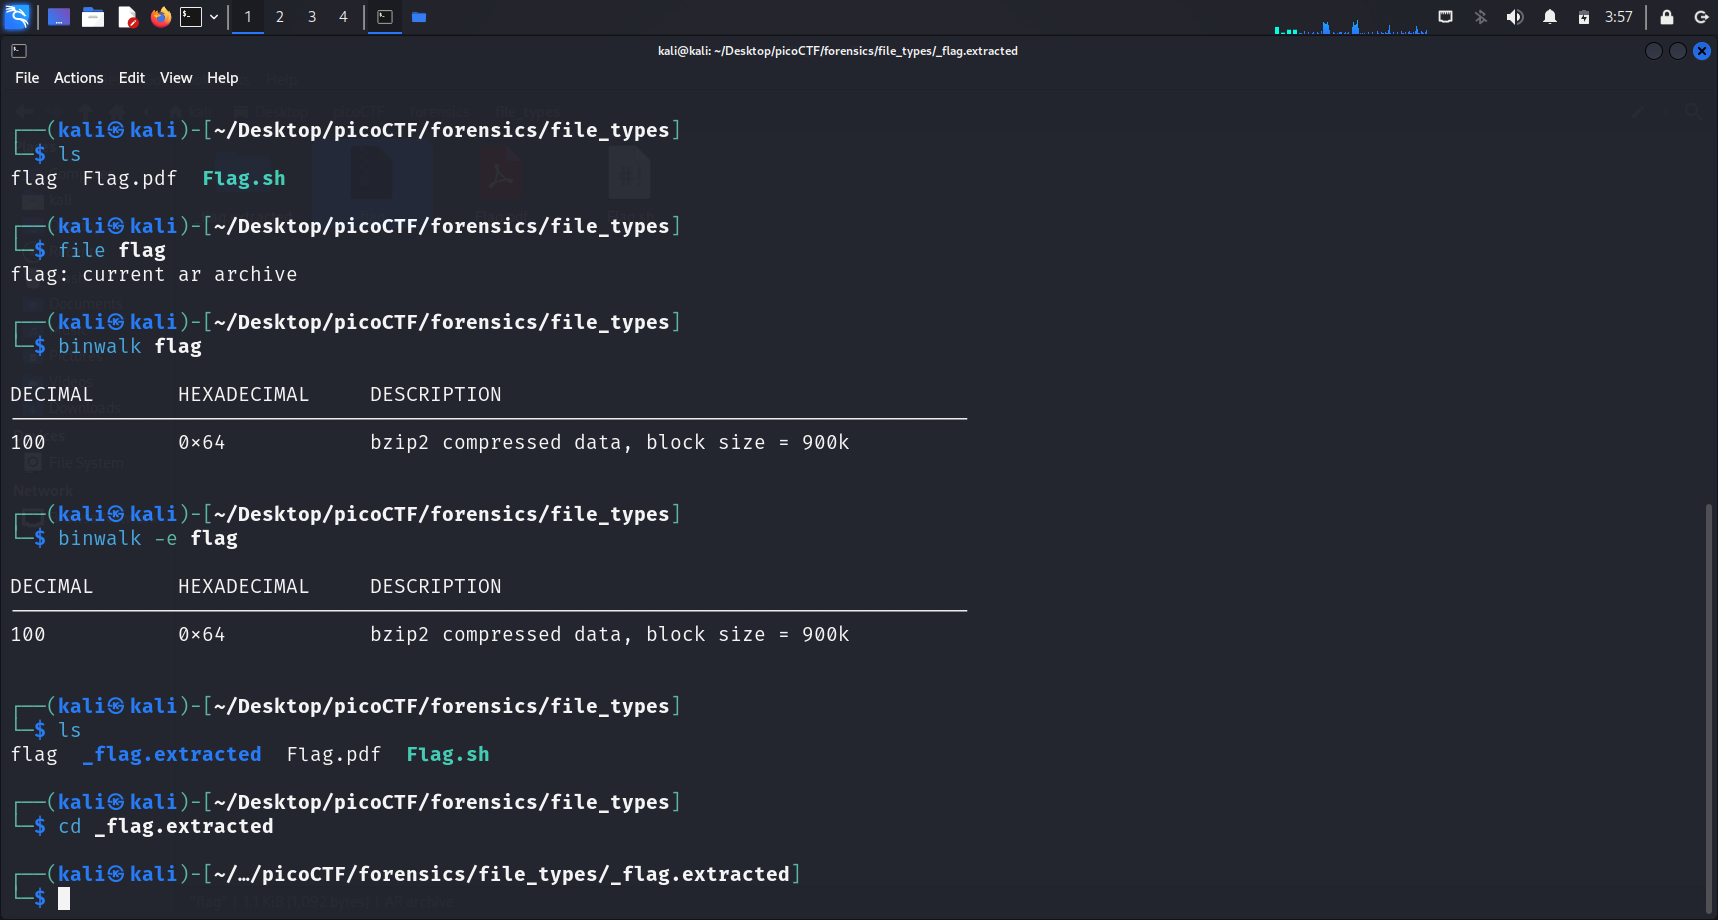Click the log out icon
Screen dimensions: 1718x920
click(x=1701, y=17)
